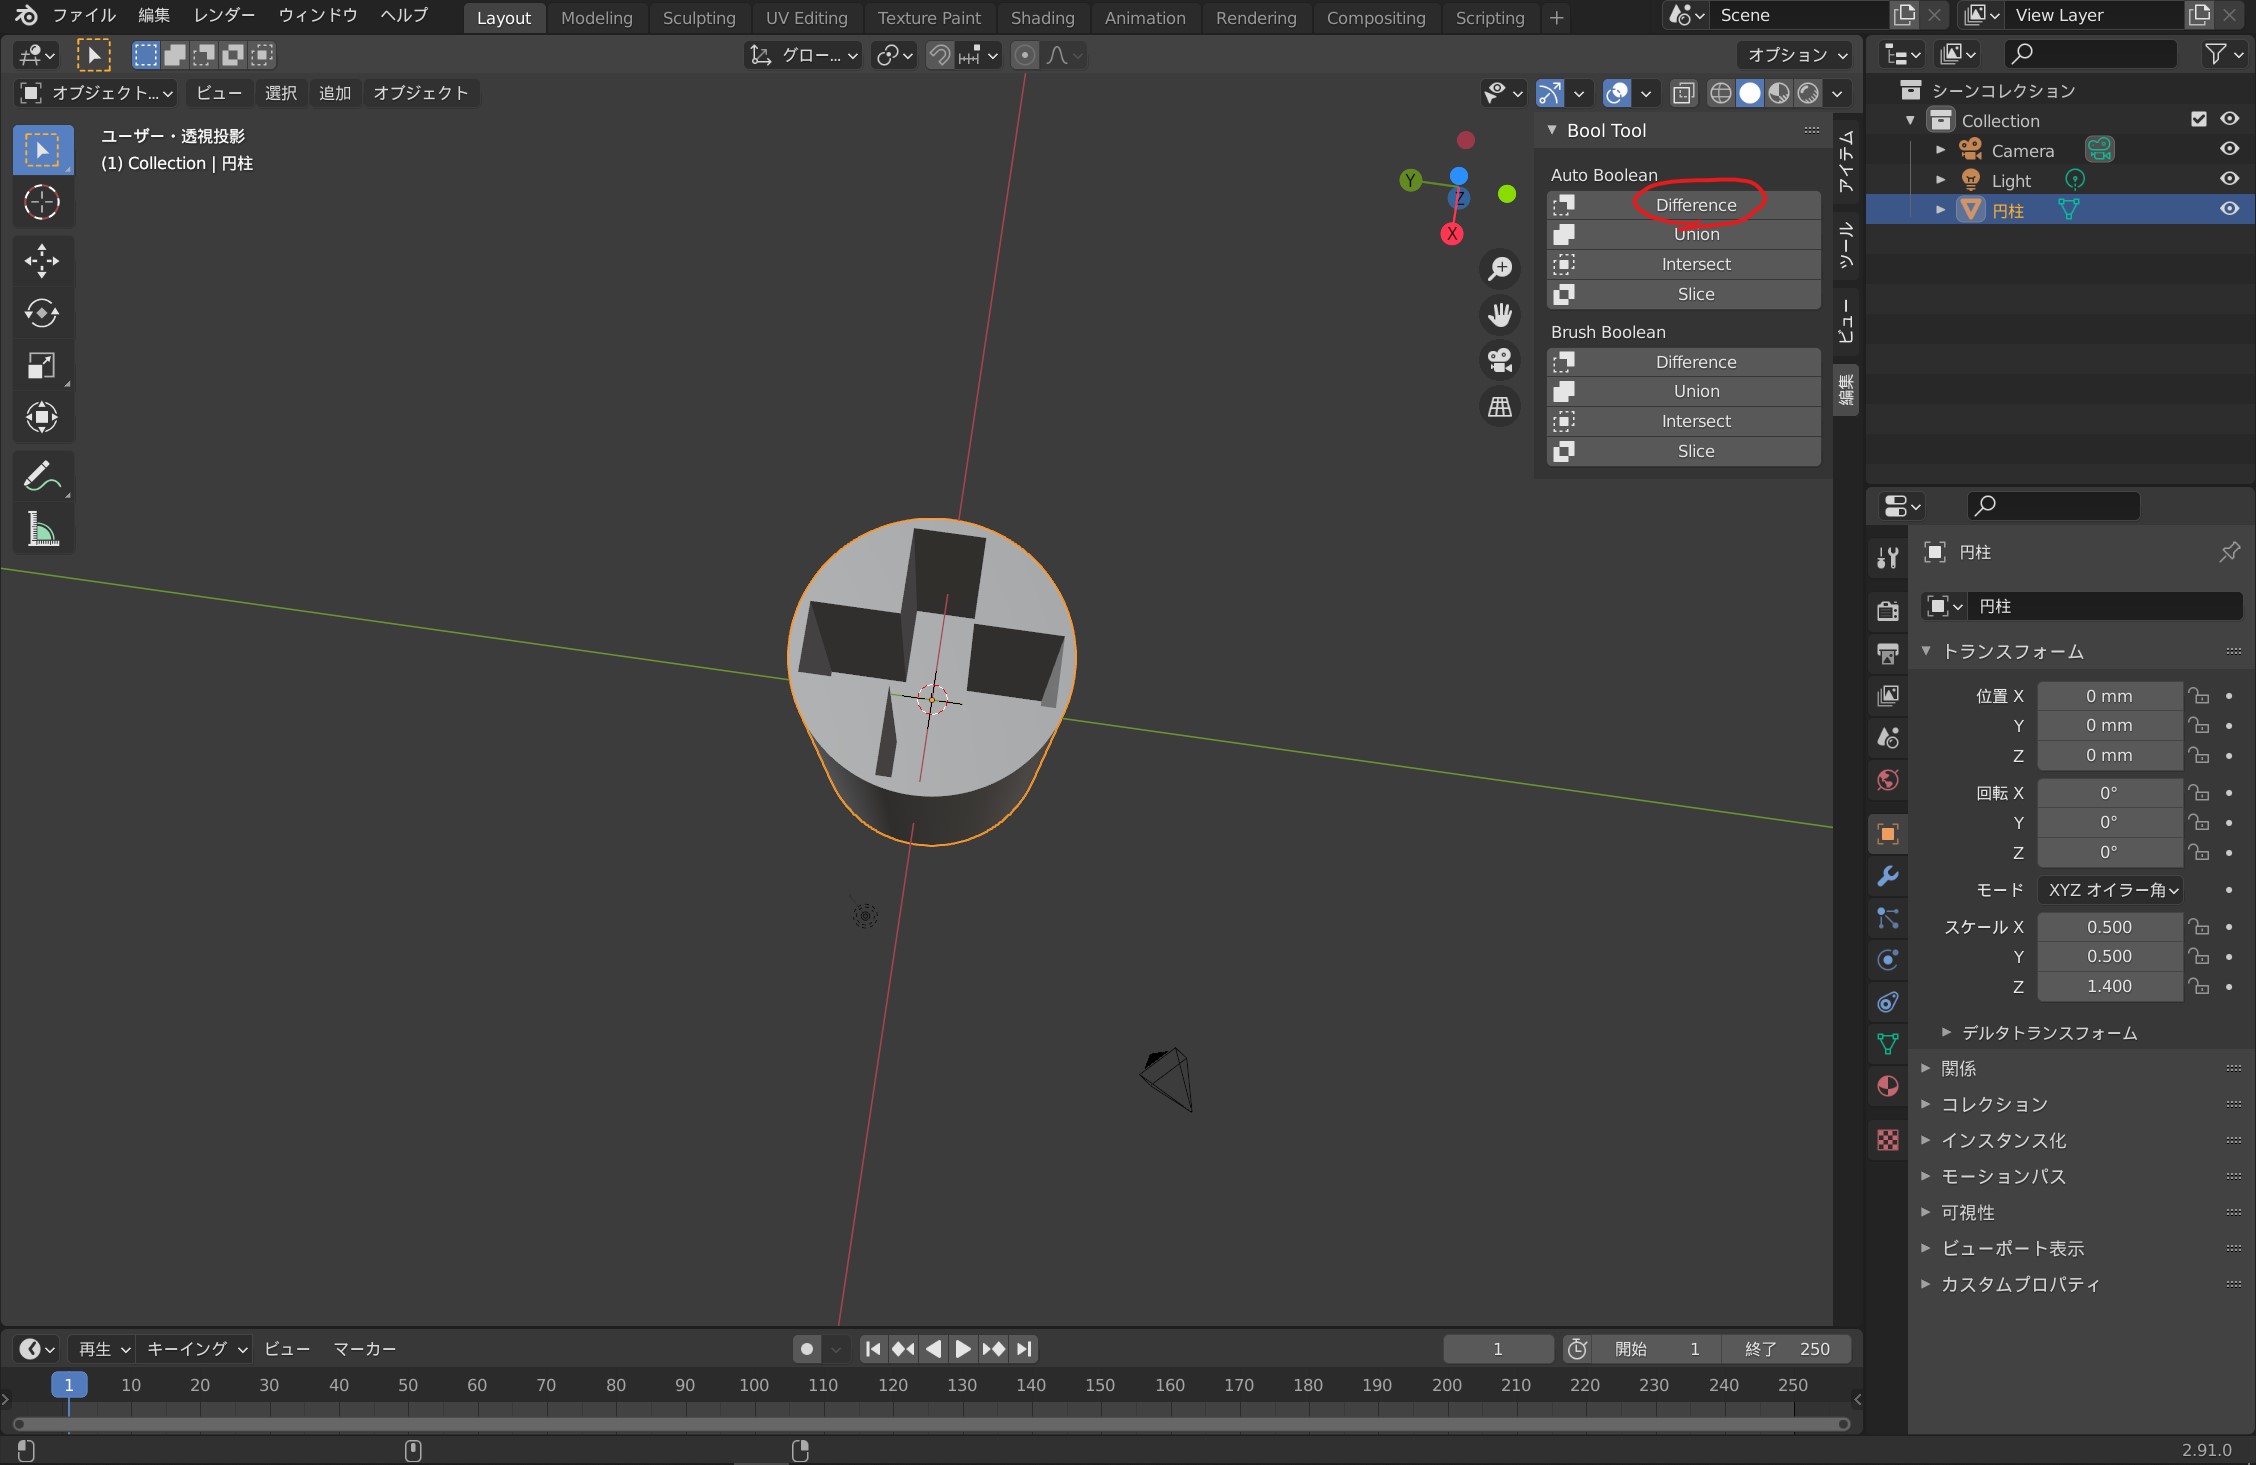Select the 3D Cursor tool
The image size is (2256, 1465).
[42, 203]
